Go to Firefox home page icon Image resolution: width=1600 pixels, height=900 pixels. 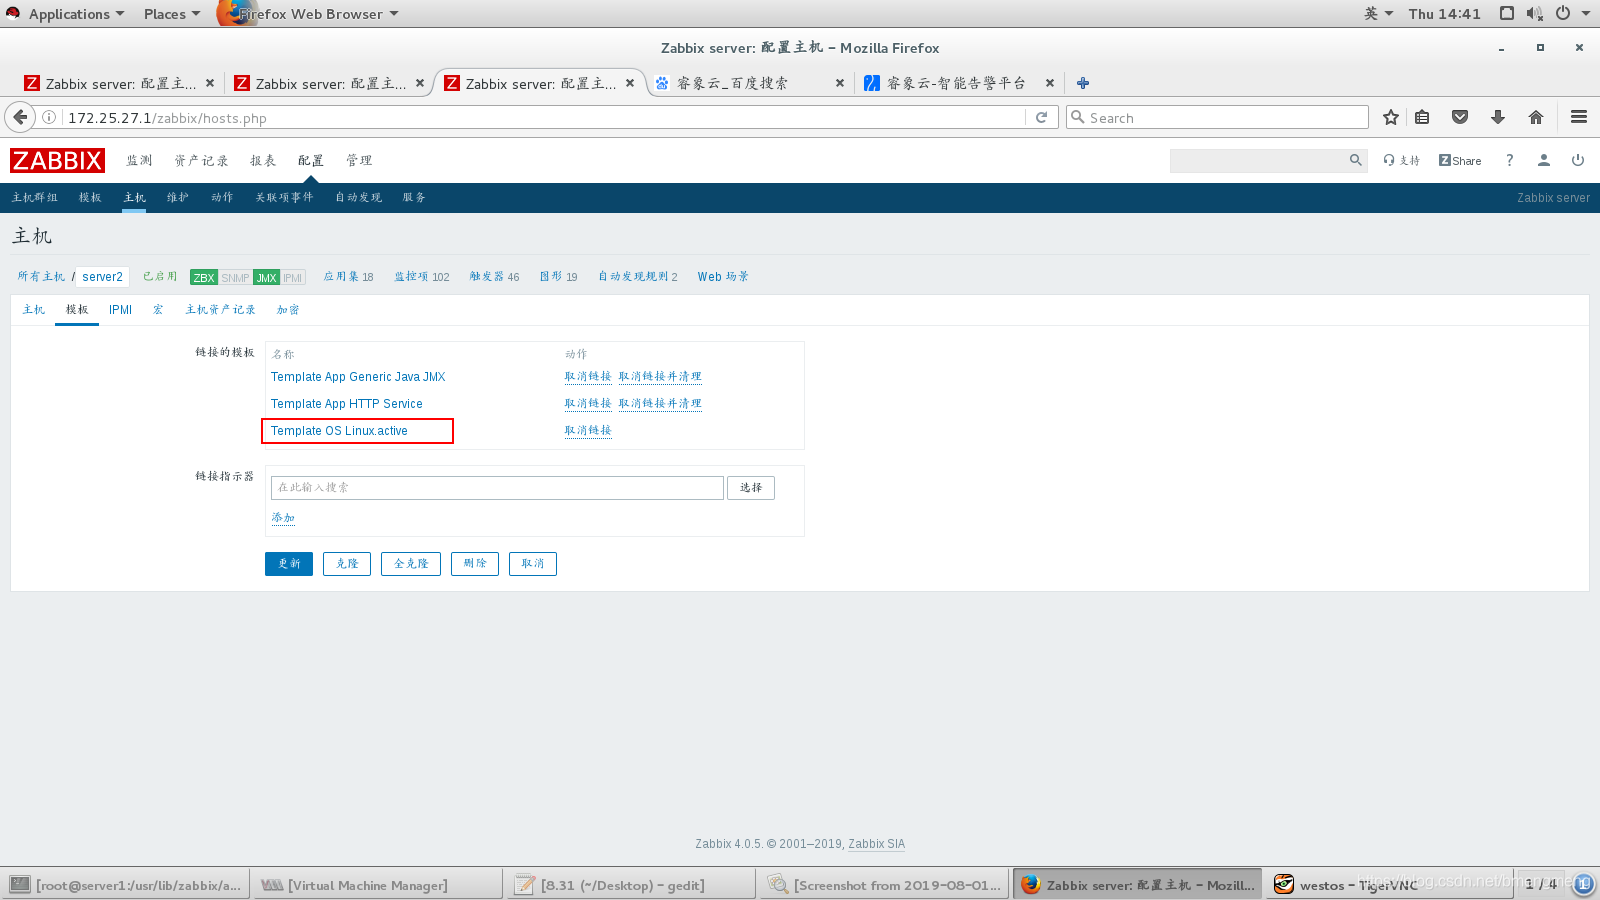point(1536,117)
